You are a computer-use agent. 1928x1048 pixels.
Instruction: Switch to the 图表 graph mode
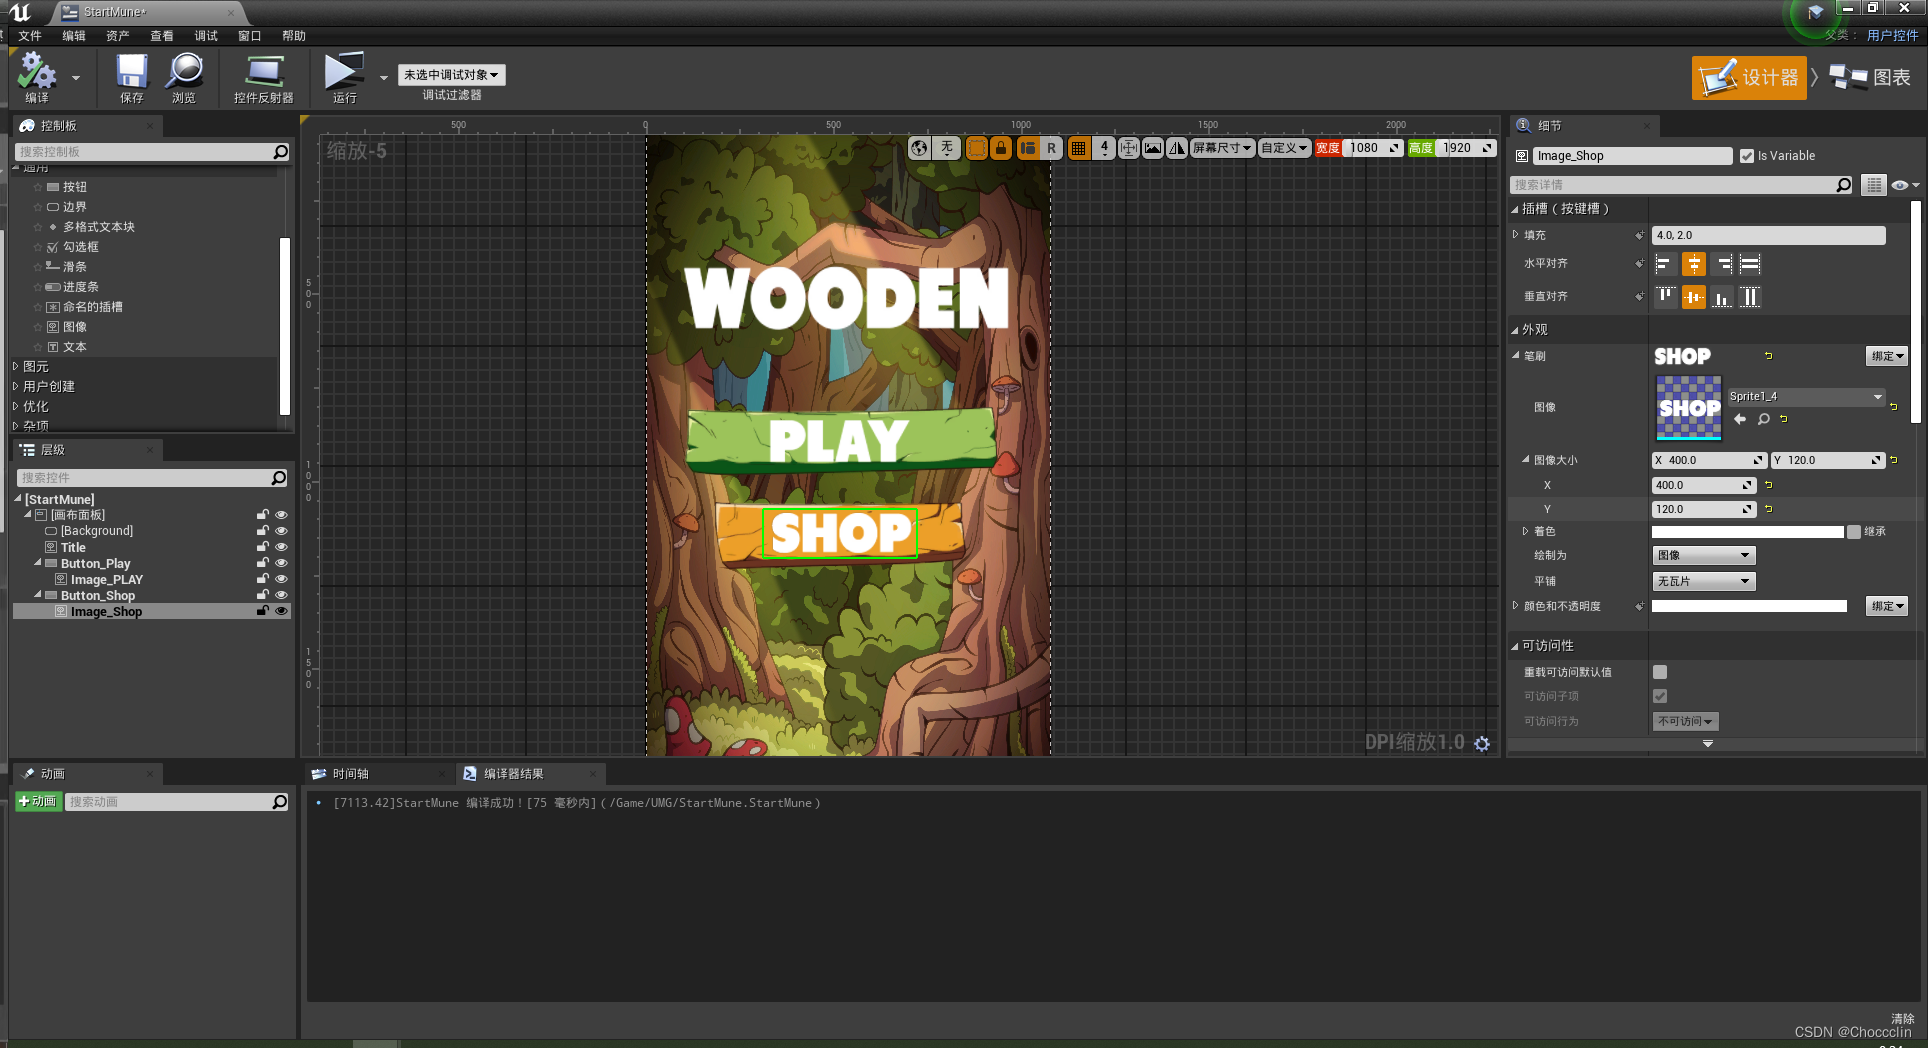coord(1870,78)
